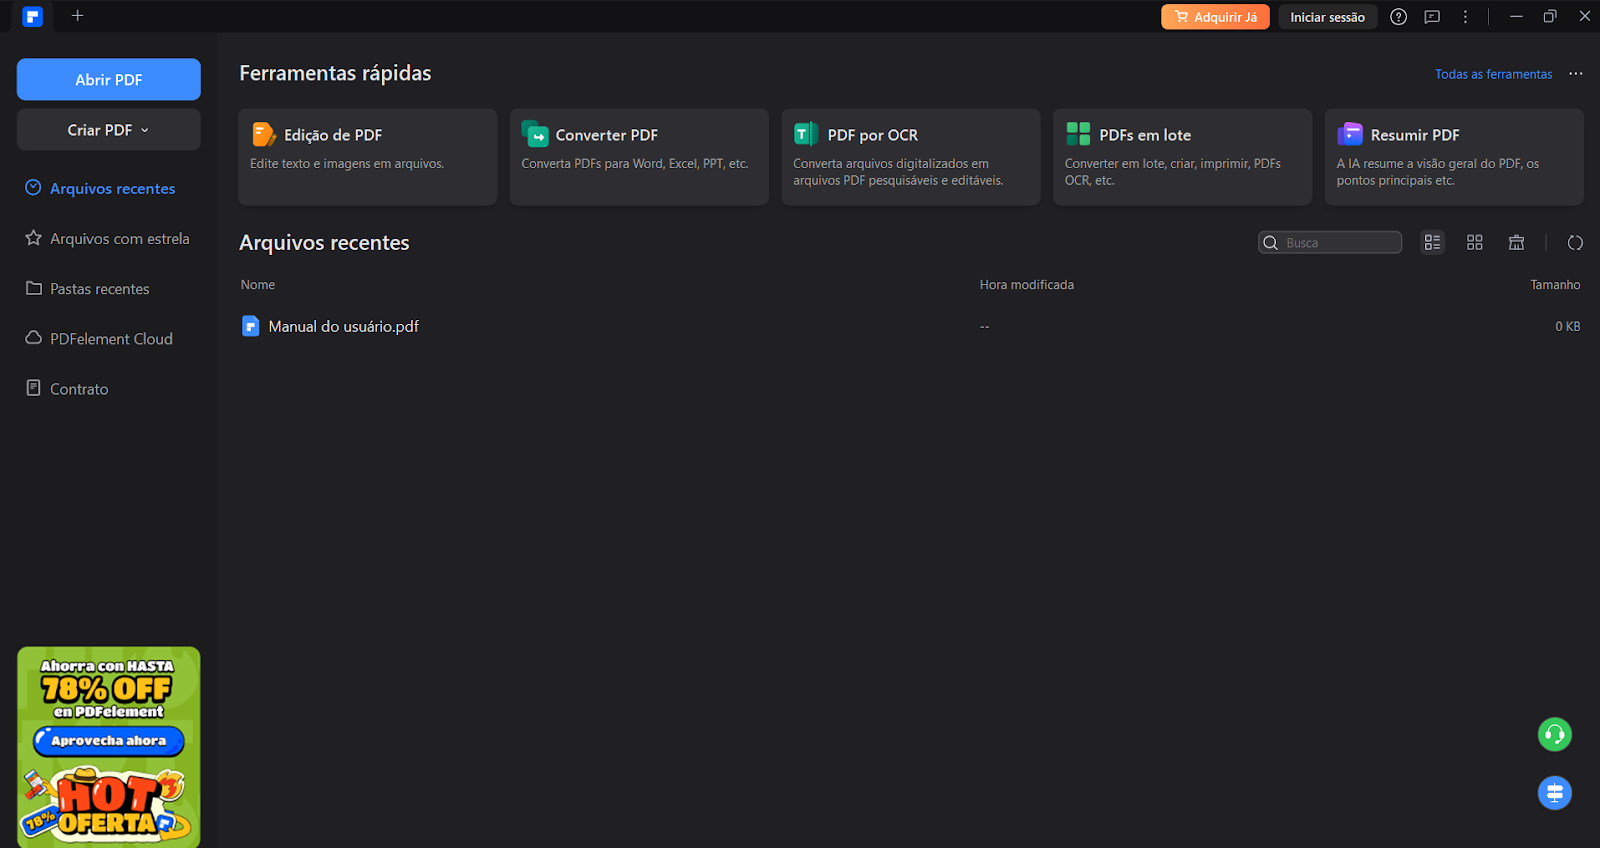Viewport: 1600px width, 848px height.
Task: Click Iniciar sessão to sign in
Action: click(1327, 17)
